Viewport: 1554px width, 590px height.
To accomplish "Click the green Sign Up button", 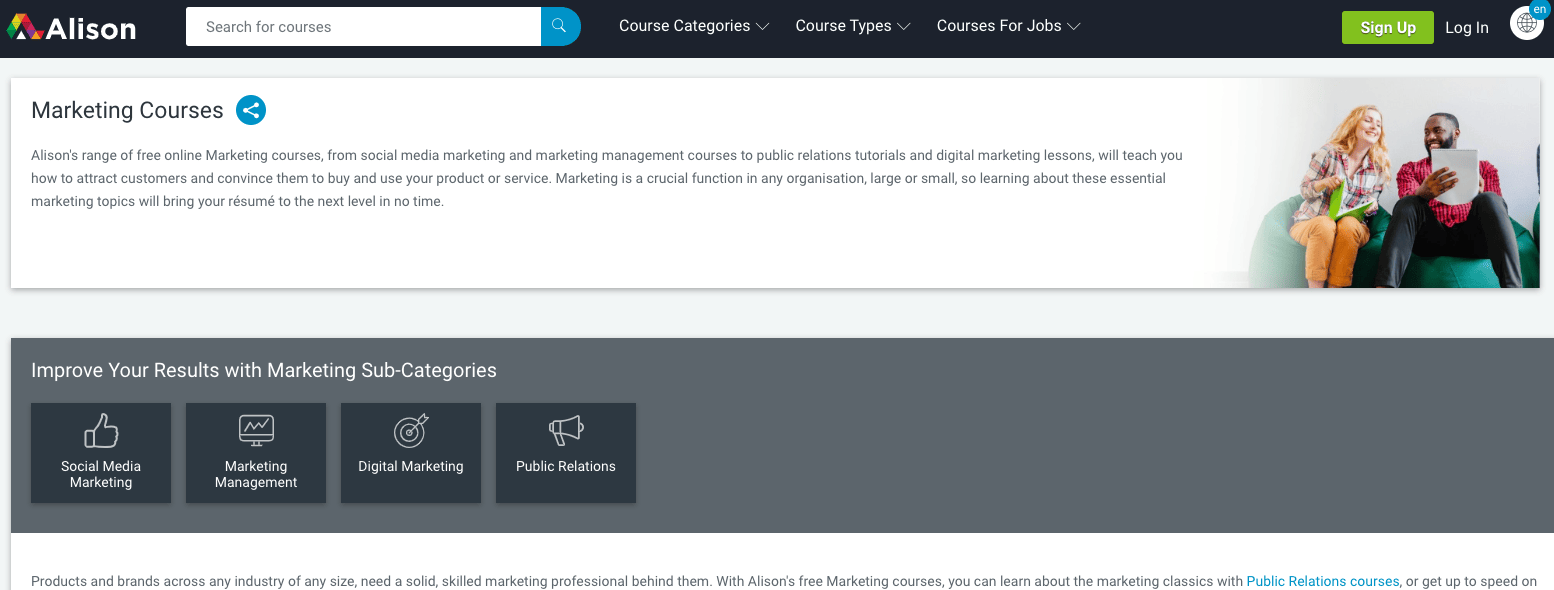I will pyautogui.click(x=1387, y=28).
